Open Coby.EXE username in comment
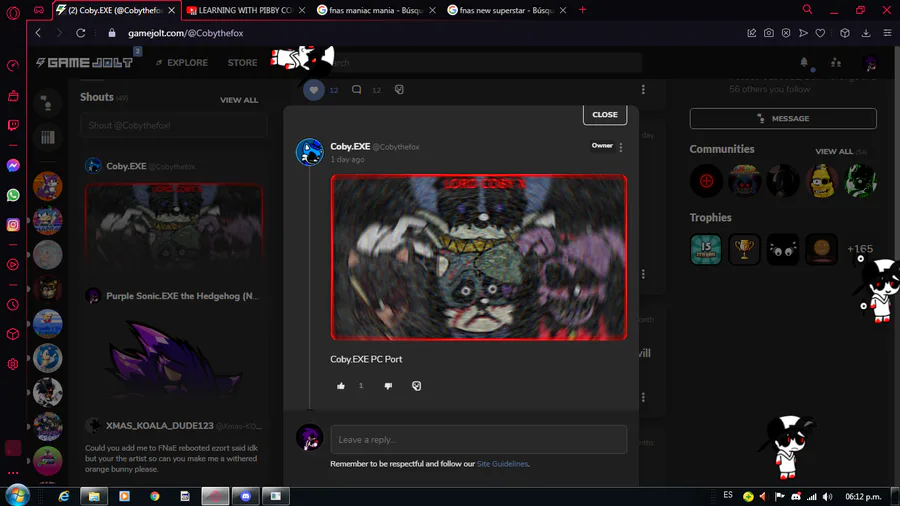Screen dimensions: 900x506 pos(350,146)
